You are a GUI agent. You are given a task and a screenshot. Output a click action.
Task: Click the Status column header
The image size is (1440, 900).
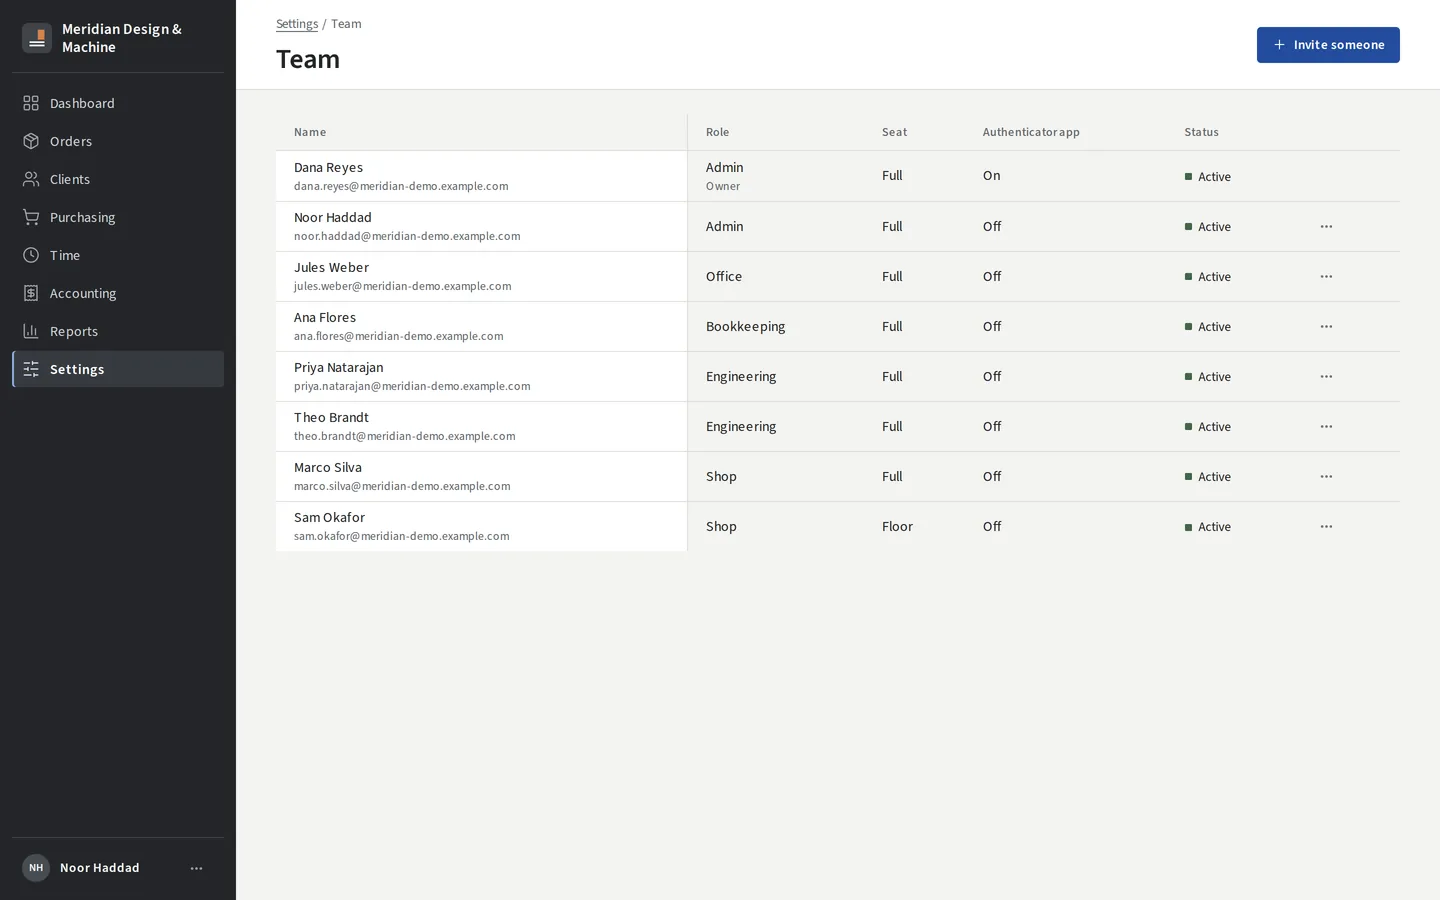point(1201,132)
